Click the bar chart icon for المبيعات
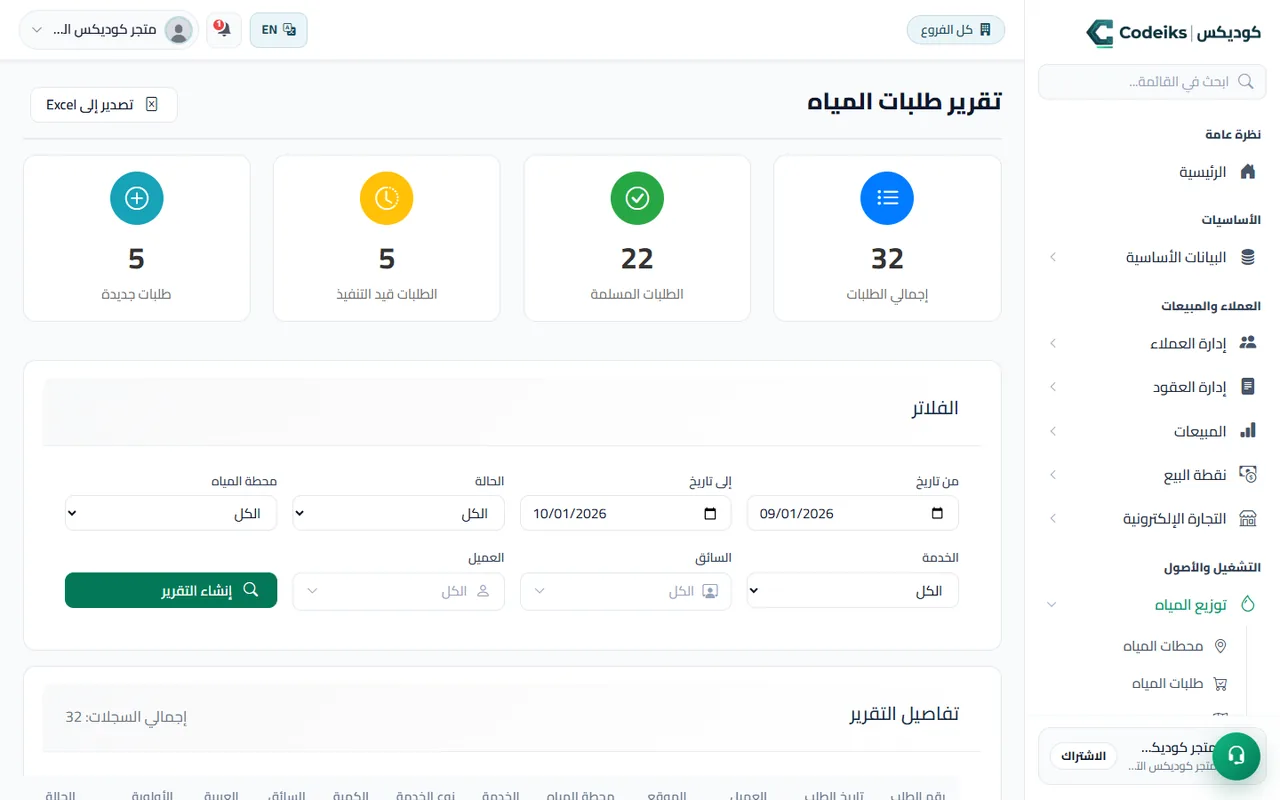Image resolution: width=1280 pixels, height=800 pixels. pyautogui.click(x=1247, y=431)
